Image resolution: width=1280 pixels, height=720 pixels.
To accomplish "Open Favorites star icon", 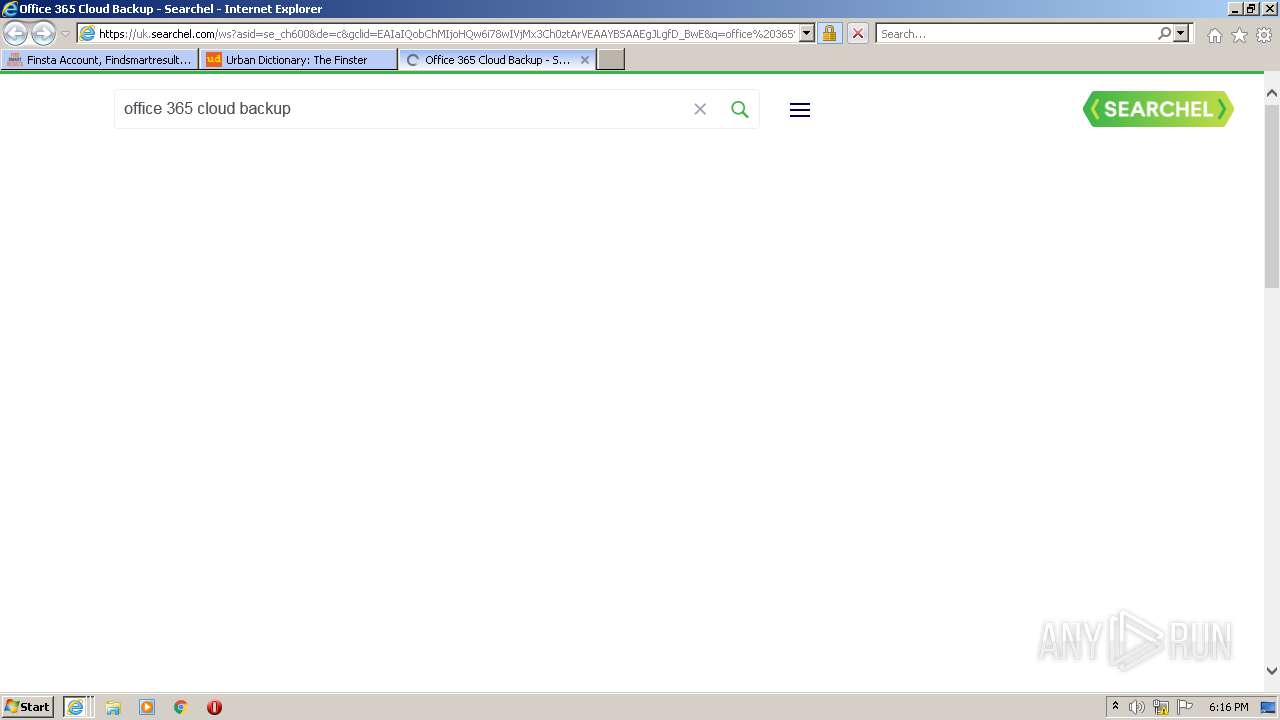I will [1239, 35].
